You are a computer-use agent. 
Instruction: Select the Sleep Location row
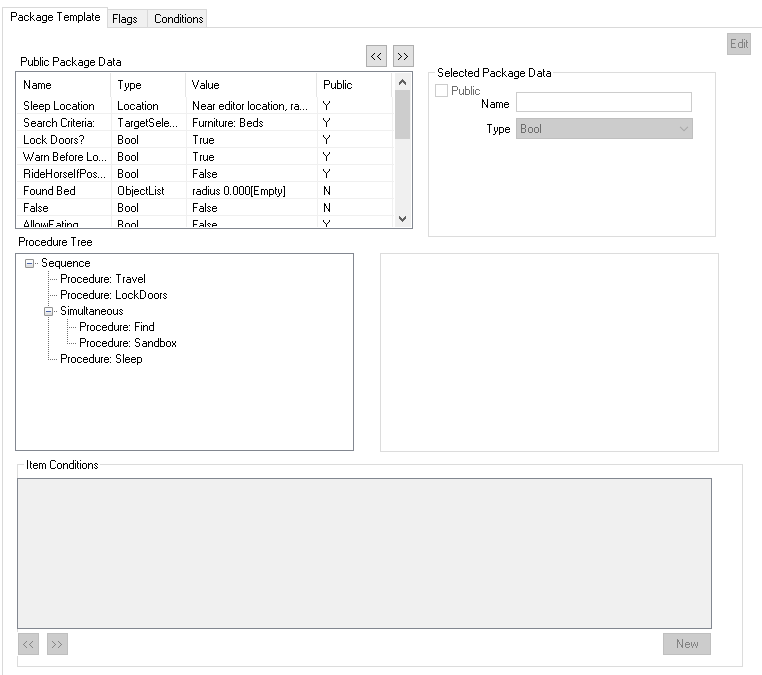point(59,106)
